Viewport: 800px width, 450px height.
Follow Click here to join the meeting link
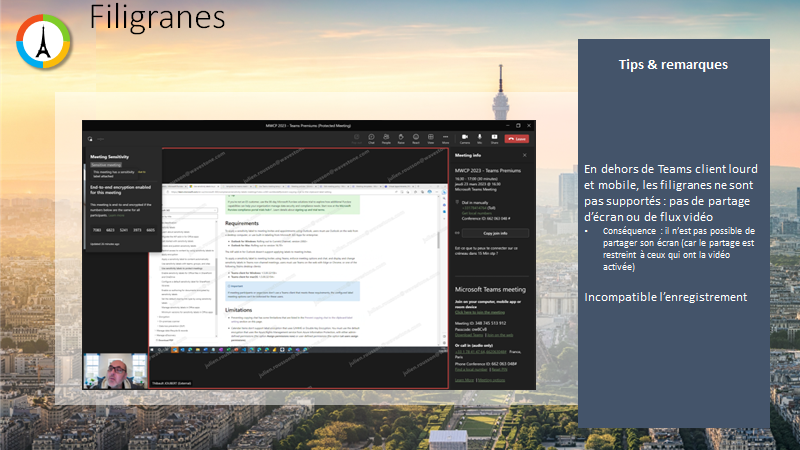click(x=480, y=312)
